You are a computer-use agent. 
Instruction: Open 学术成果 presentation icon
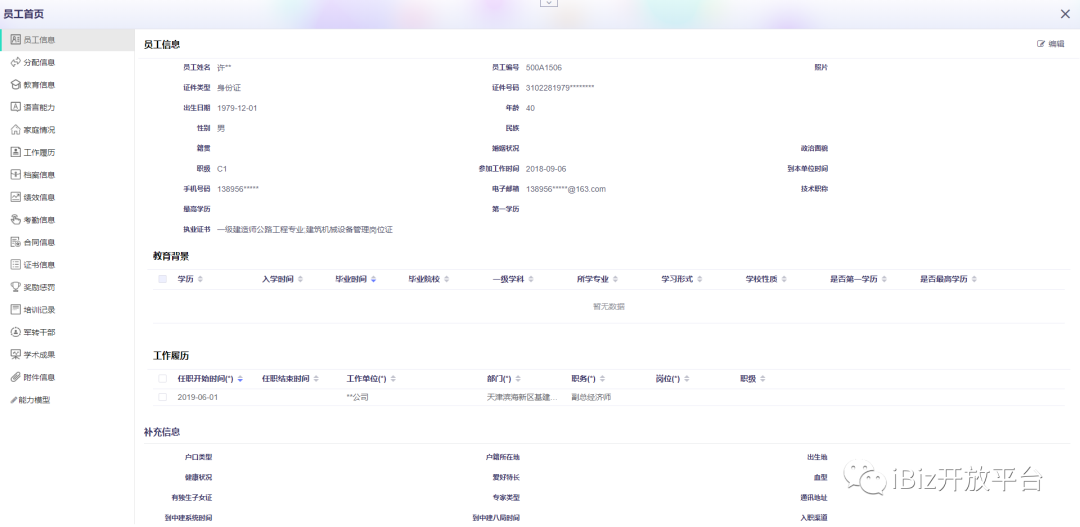click(x=16, y=355)
